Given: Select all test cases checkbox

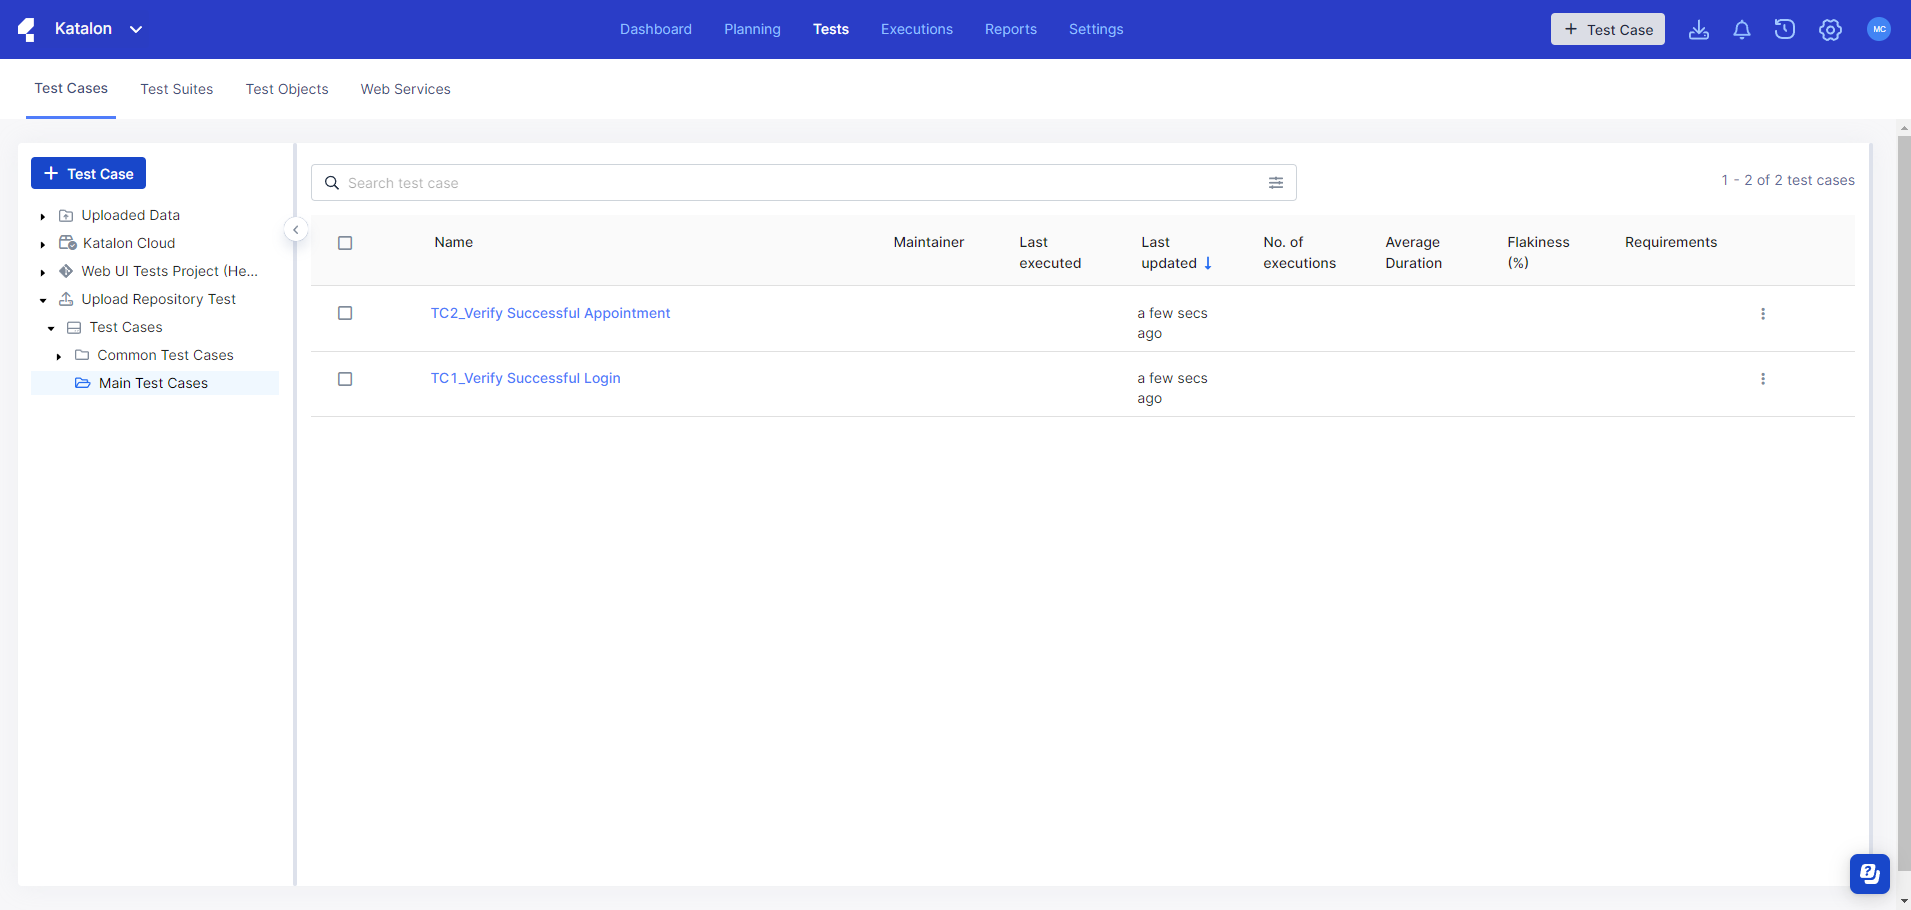Looking at the screenshot, I should point(345,243).
